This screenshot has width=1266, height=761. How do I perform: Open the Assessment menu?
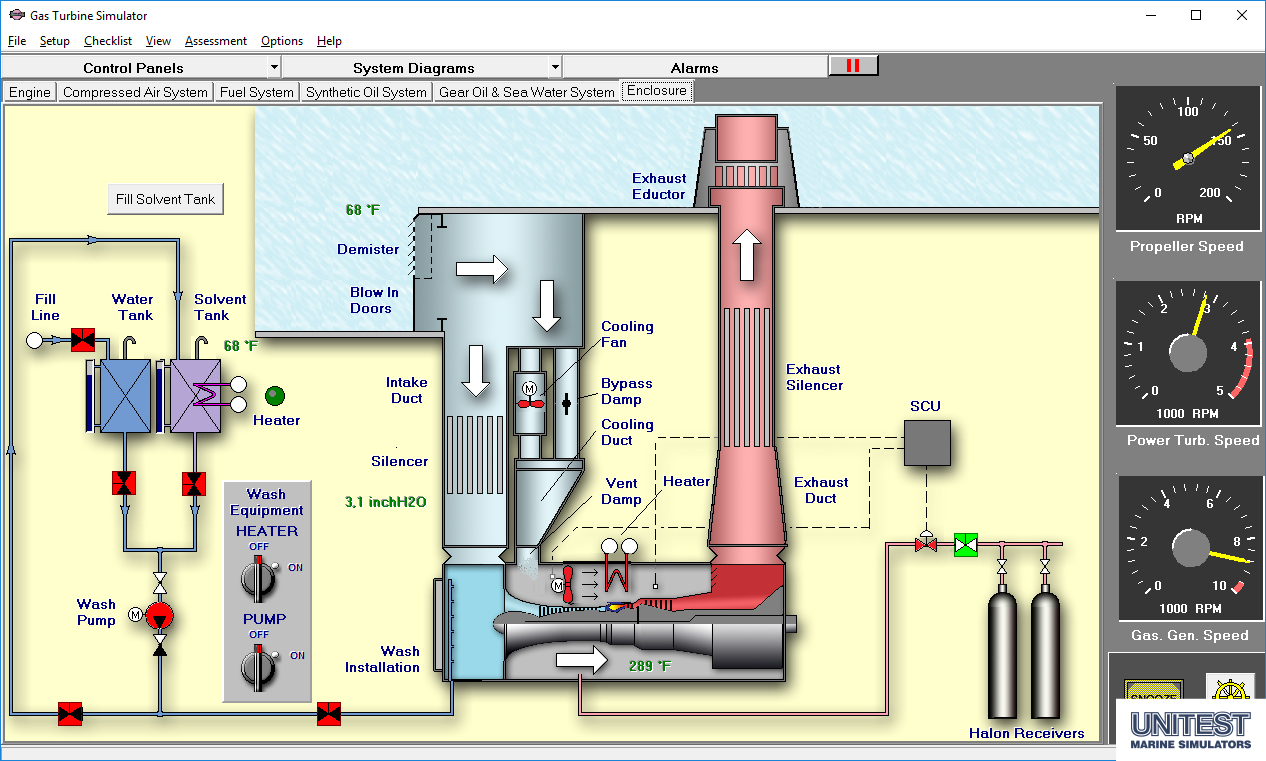(x=215, y=41)
